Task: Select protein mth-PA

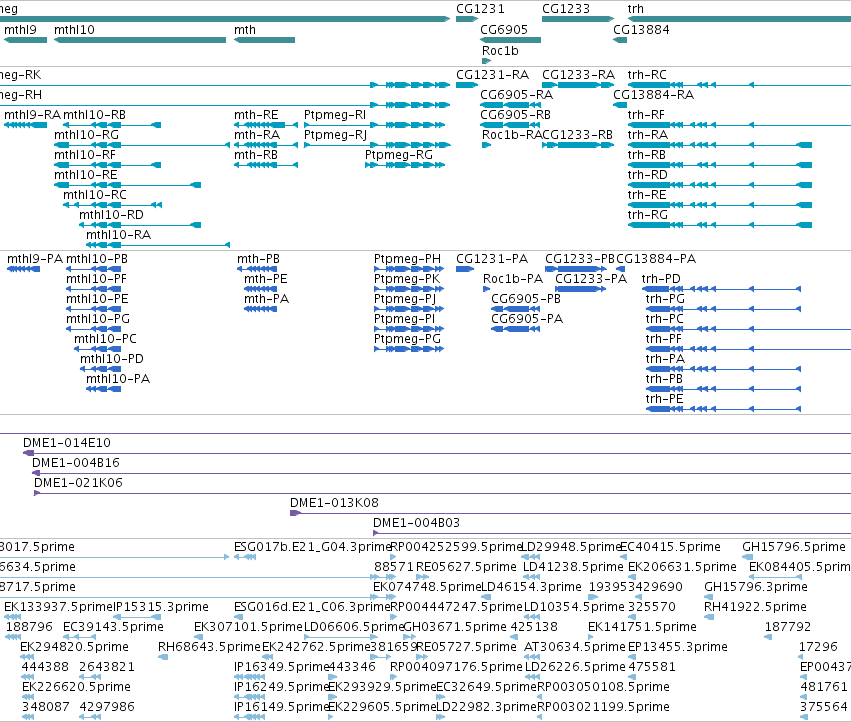Action: pos(266,299)
